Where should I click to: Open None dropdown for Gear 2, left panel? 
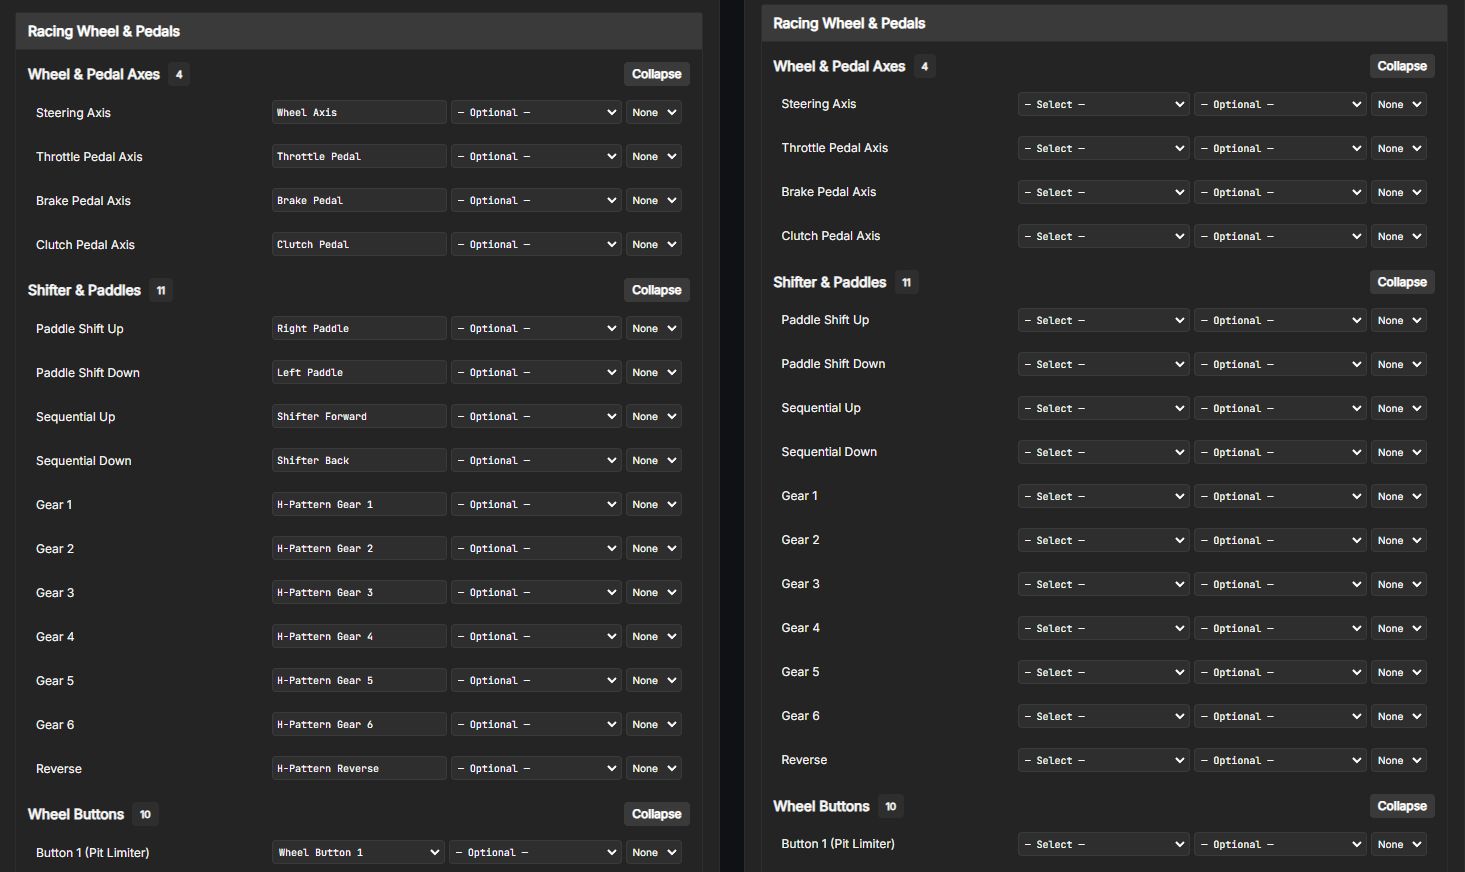[654, 548]
